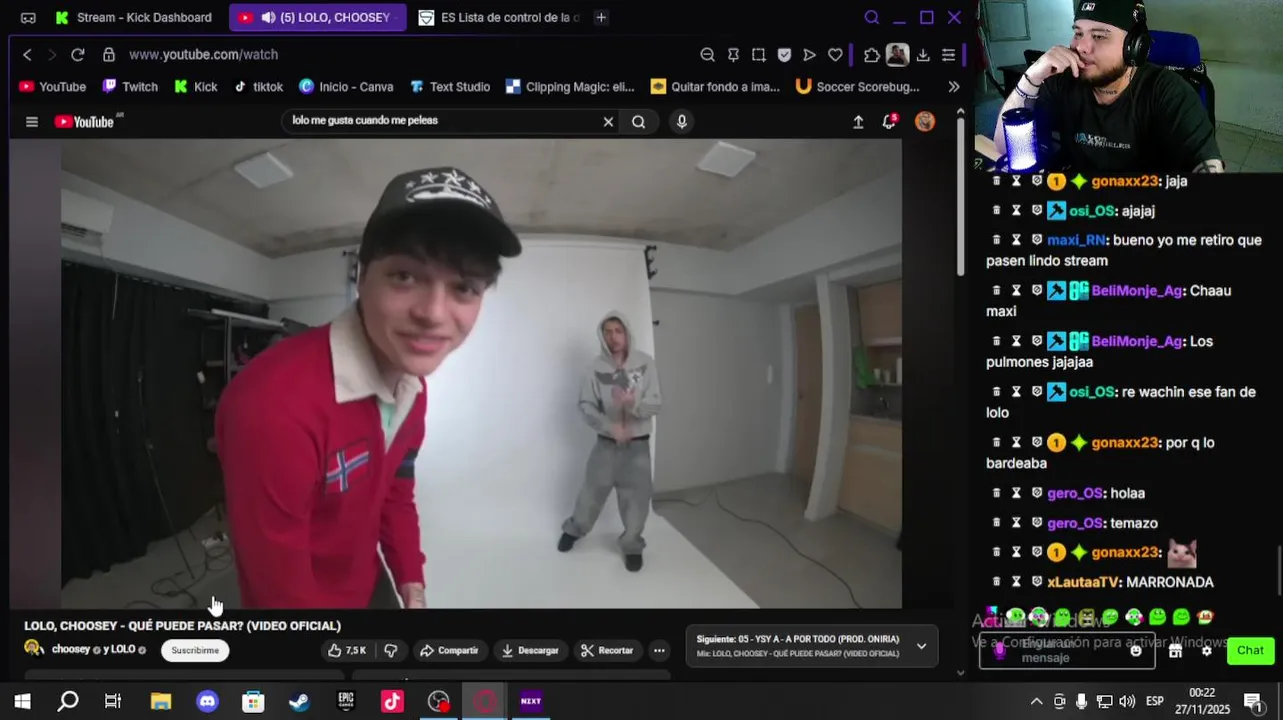
Task: Click username xLautaaTV in chat
Action: (x=1083, y=582)
